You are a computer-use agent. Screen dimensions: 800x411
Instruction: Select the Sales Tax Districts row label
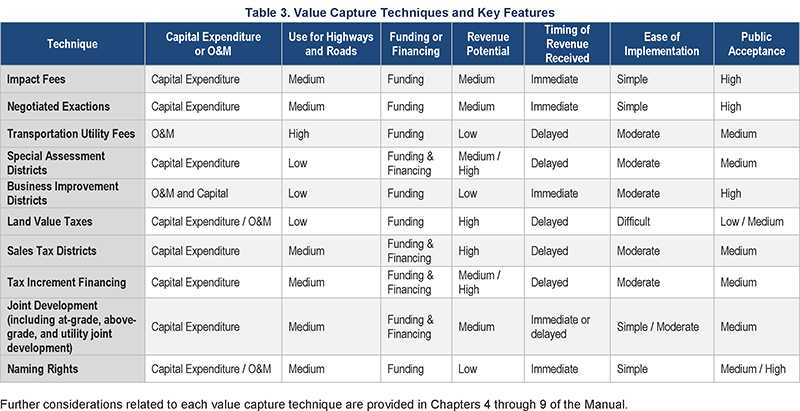pyautogui.click(x=72, y=251)
